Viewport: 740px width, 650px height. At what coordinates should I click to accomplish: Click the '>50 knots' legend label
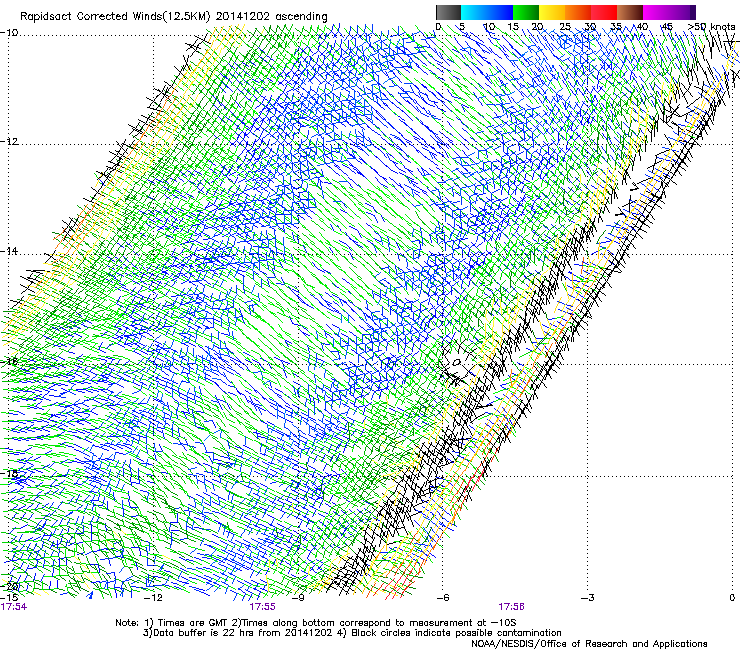pos(711,26)
